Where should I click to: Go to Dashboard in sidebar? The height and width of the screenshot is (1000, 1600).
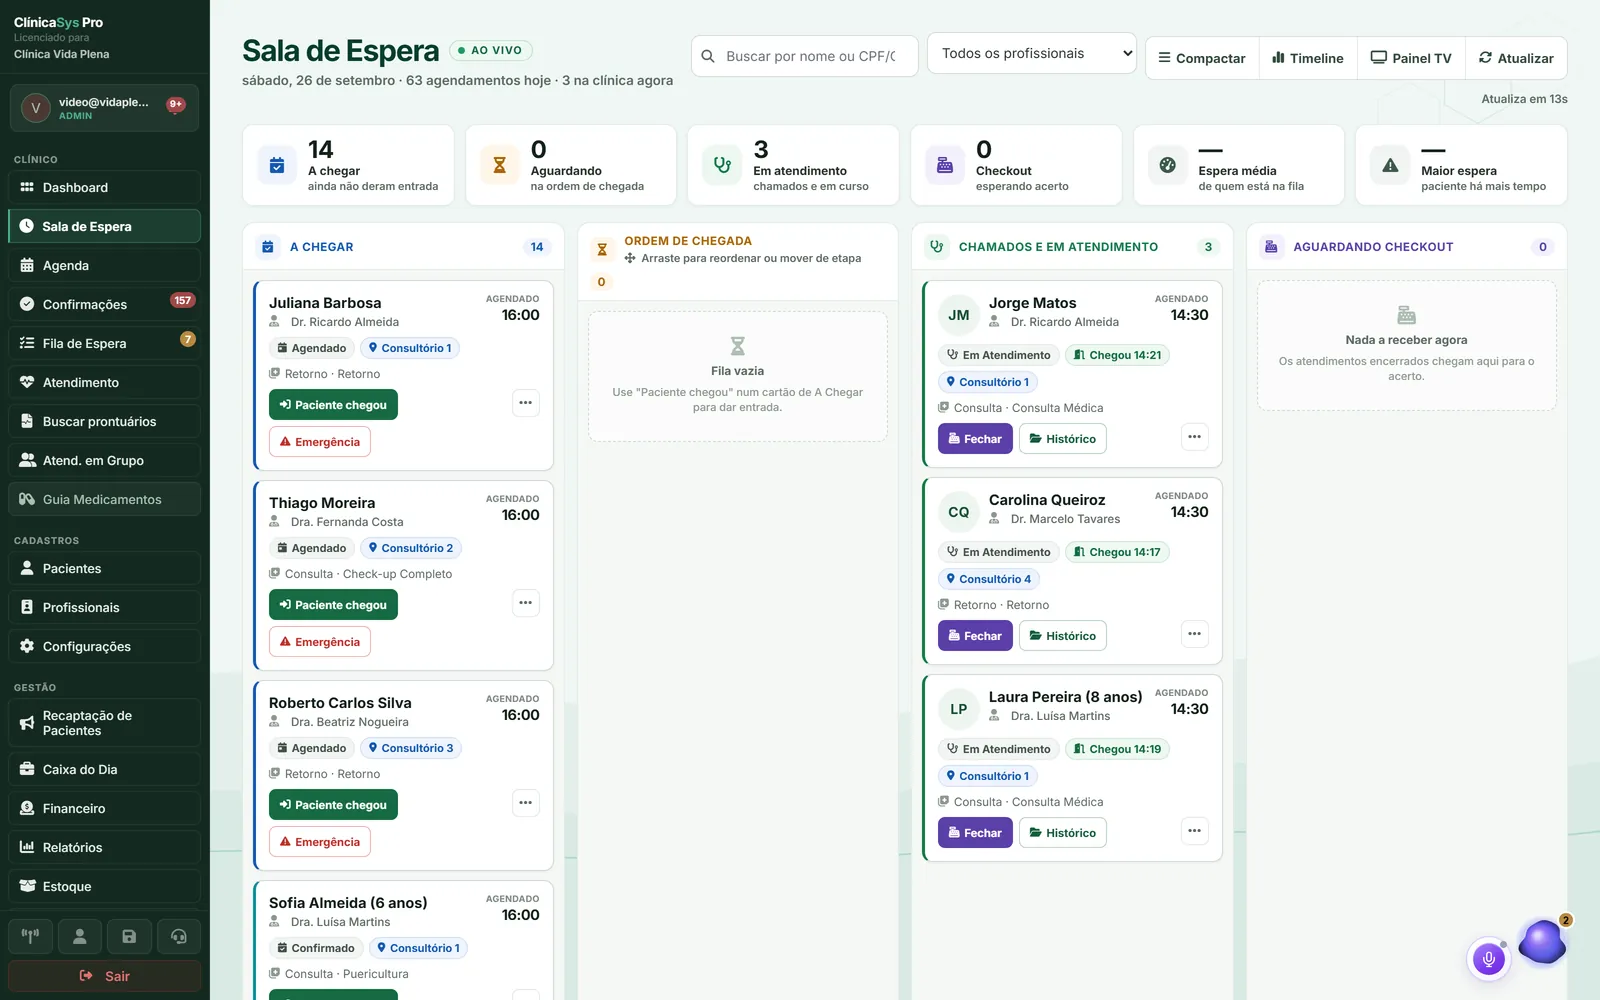(104, 187)
